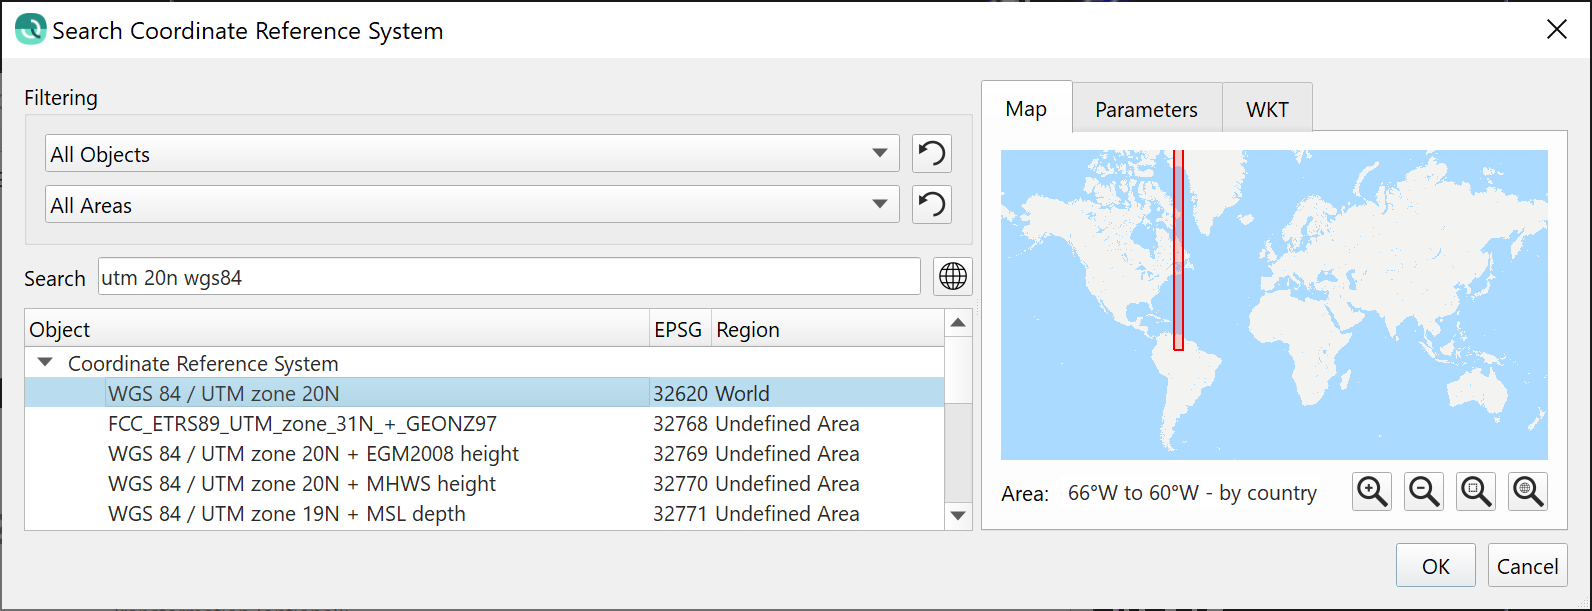Click the zoom to selected area icon
Image resolution: width=1592 pixels, height=611 pixels.
[x=1476, y=491]
